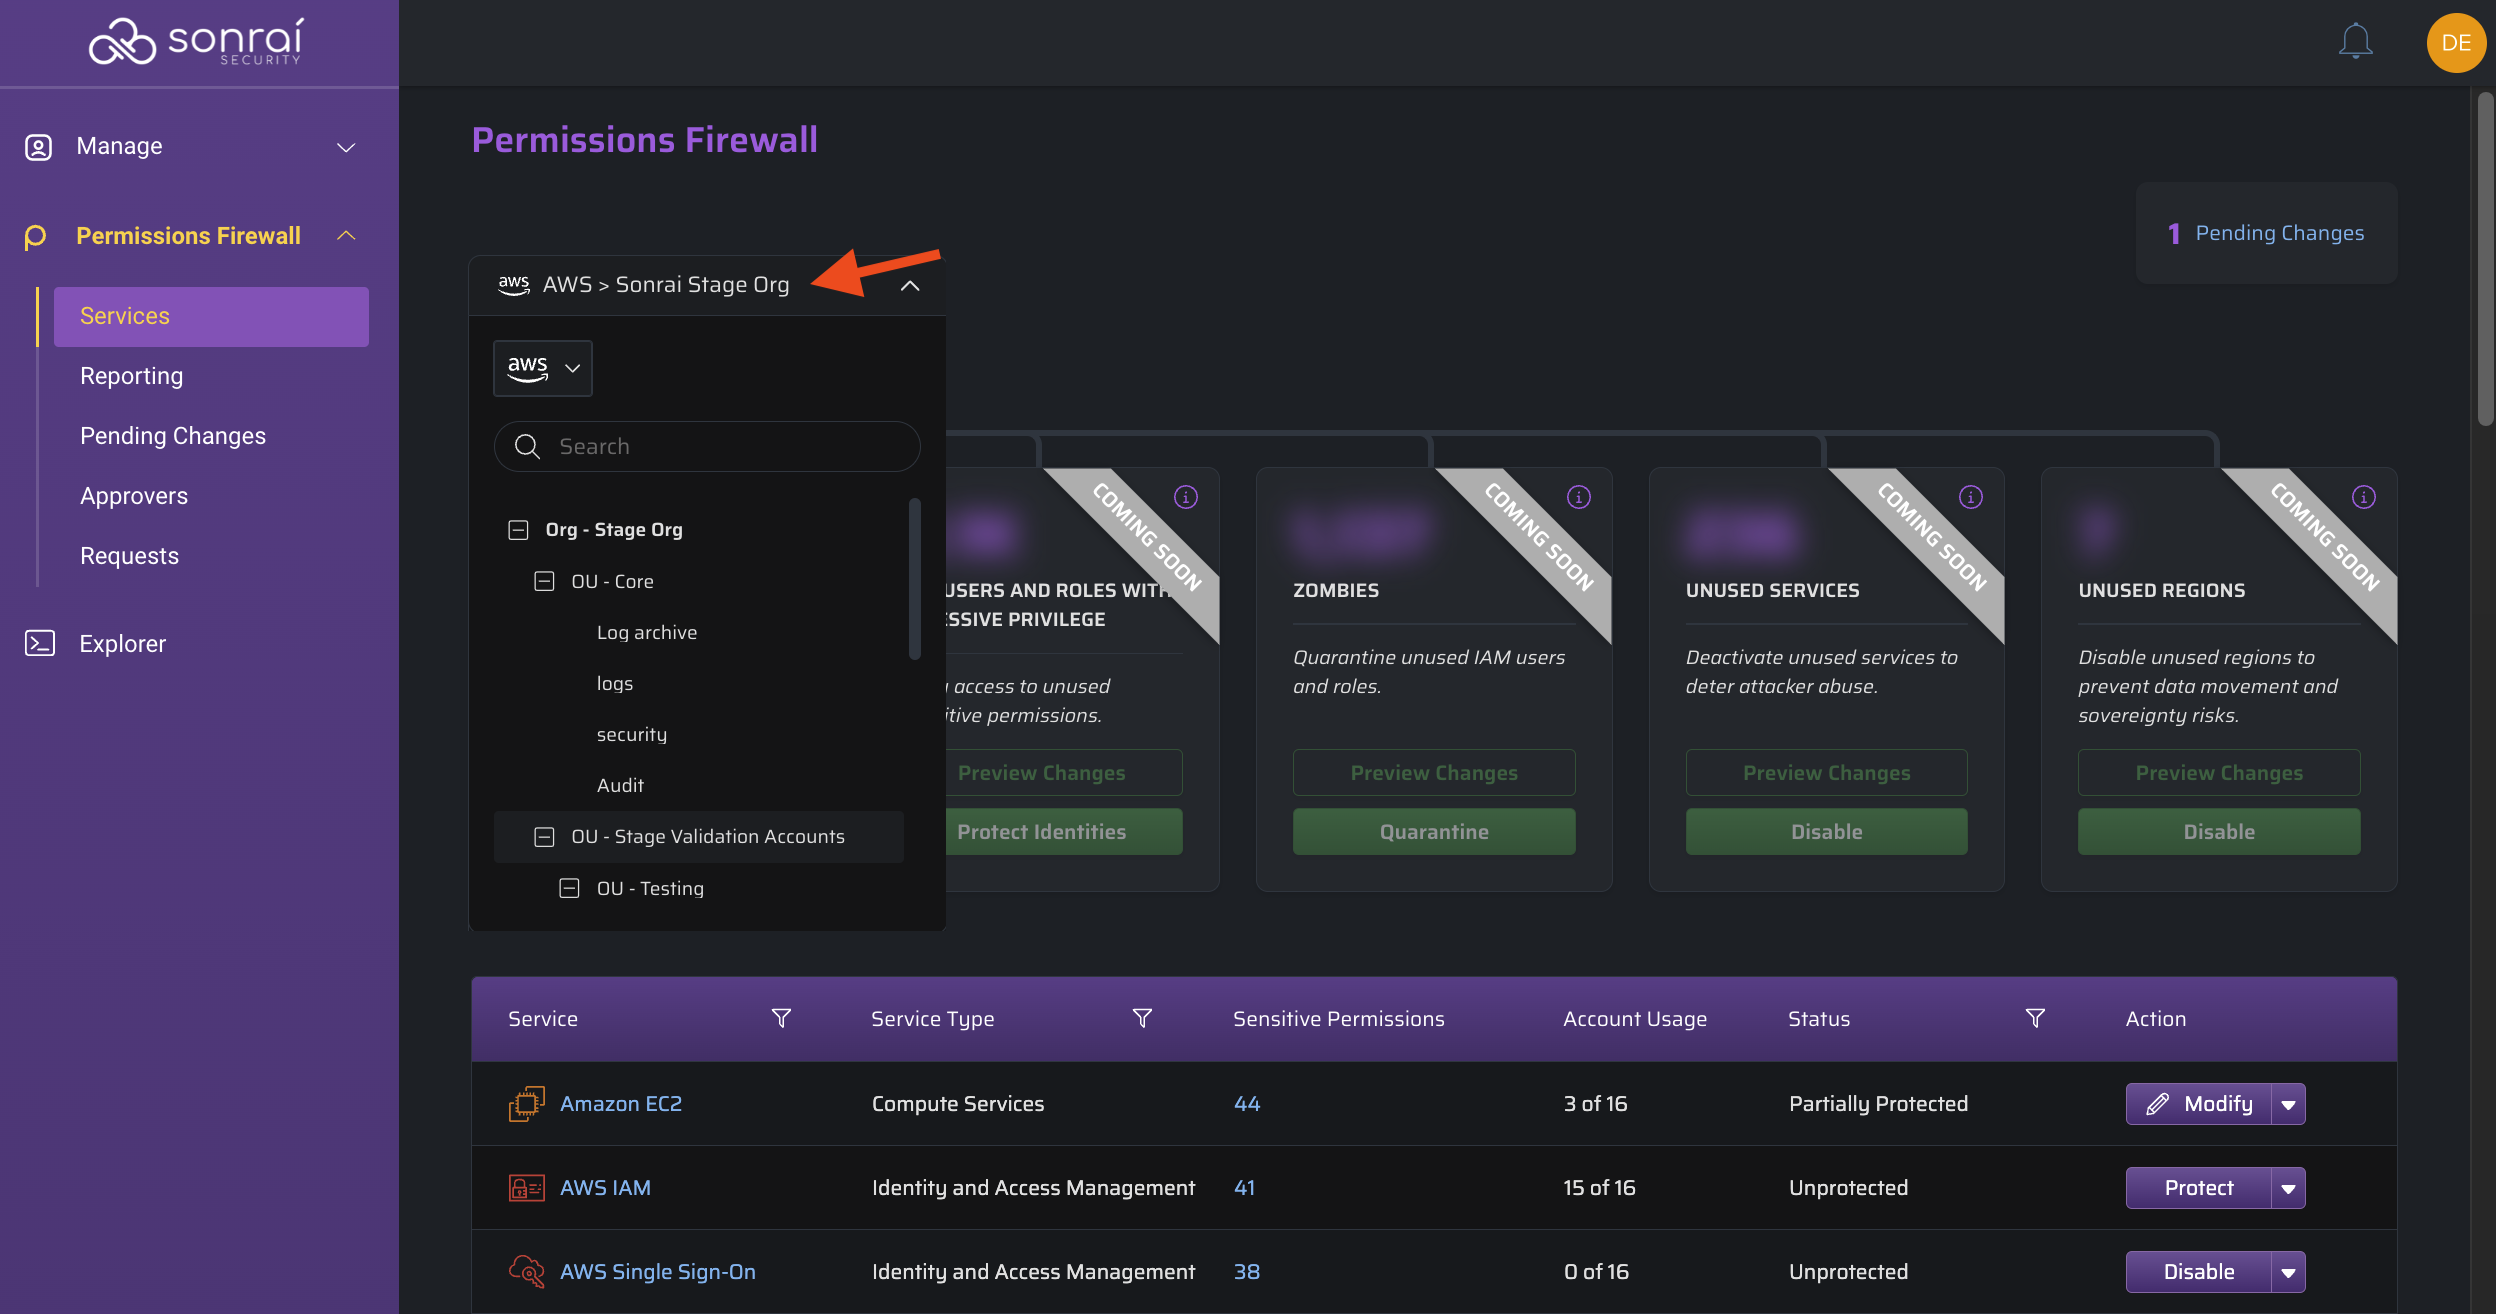Screen dimensions: 2496x1314
Task: Click info icon on Zombies card
Action: click(x=1578, y=497)
